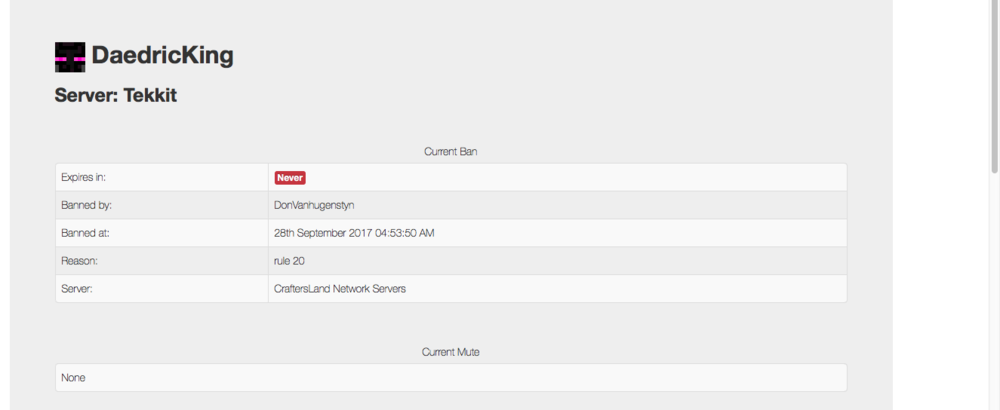Select the rule 20 reason text

click(290, 261)
